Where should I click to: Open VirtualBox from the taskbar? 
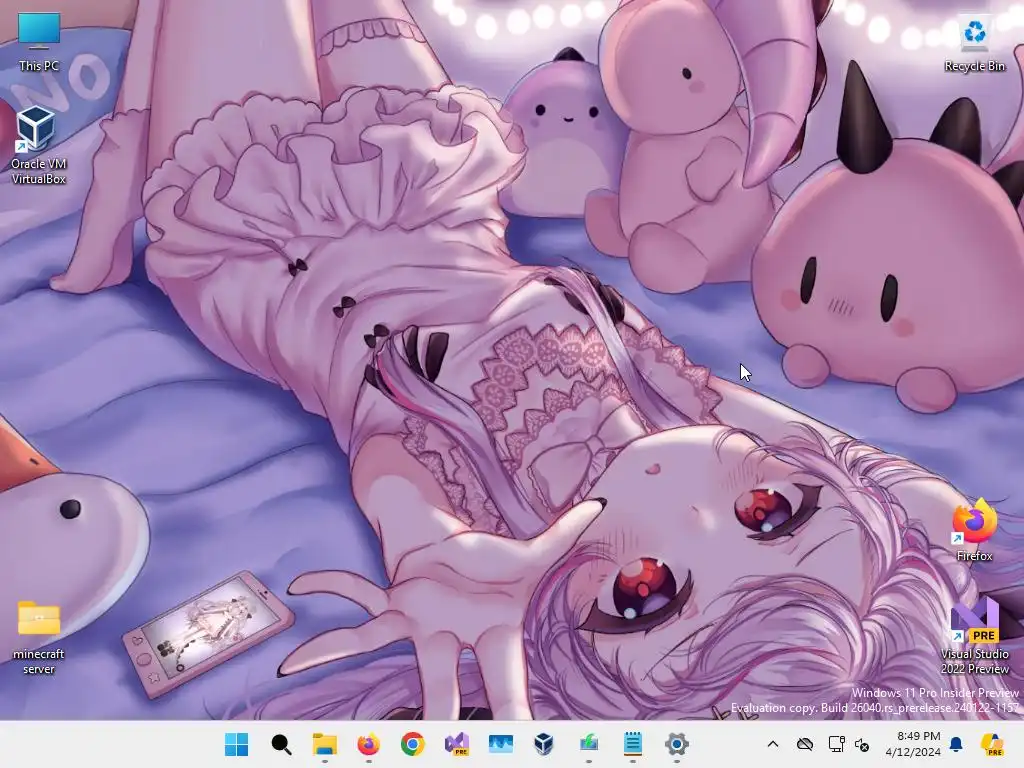pos(545,744)
